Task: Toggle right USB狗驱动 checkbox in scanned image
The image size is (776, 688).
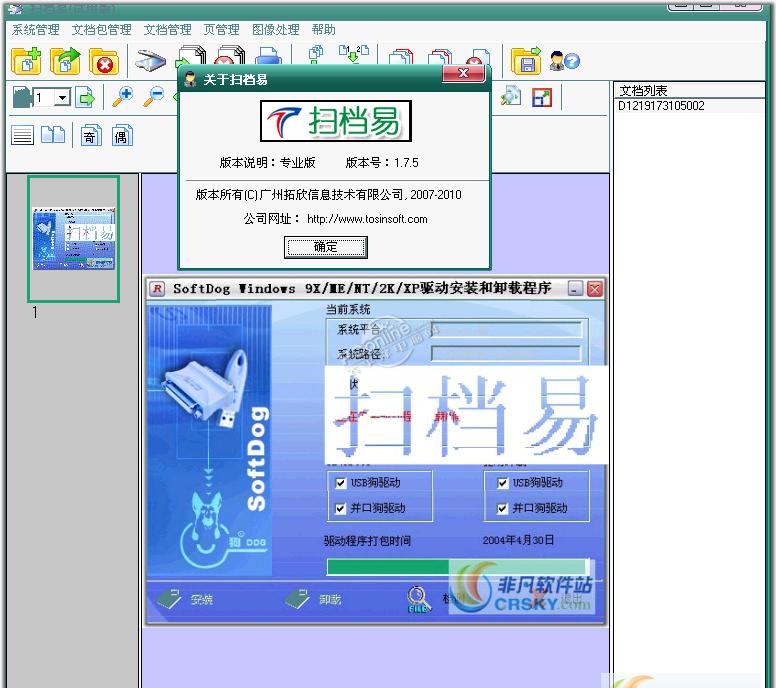Action: (502, 483)
